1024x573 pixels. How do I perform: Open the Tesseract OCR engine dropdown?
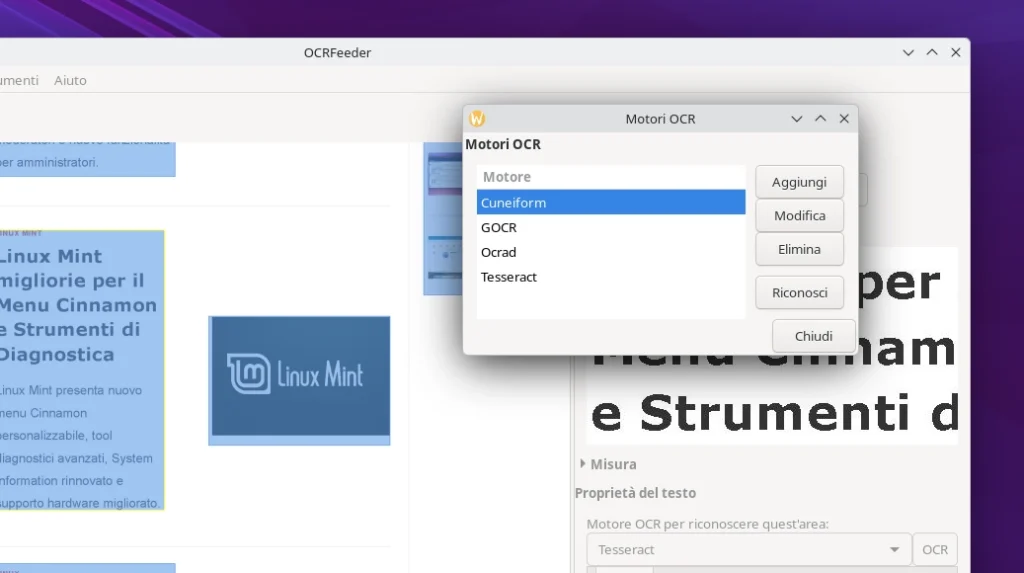(748, 550)
